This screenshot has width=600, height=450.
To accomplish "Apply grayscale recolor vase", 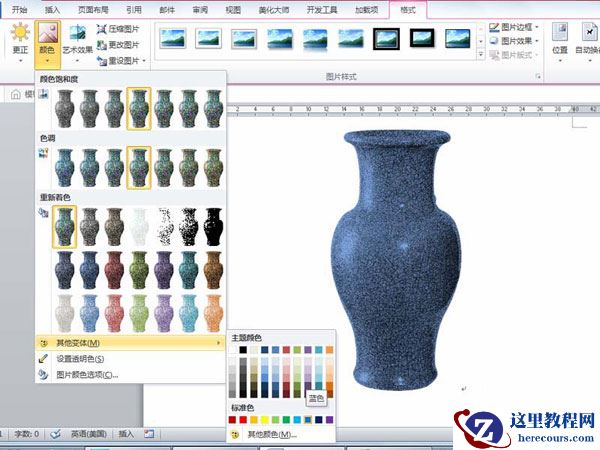I will pyautogui.click(x=89, y=227).
